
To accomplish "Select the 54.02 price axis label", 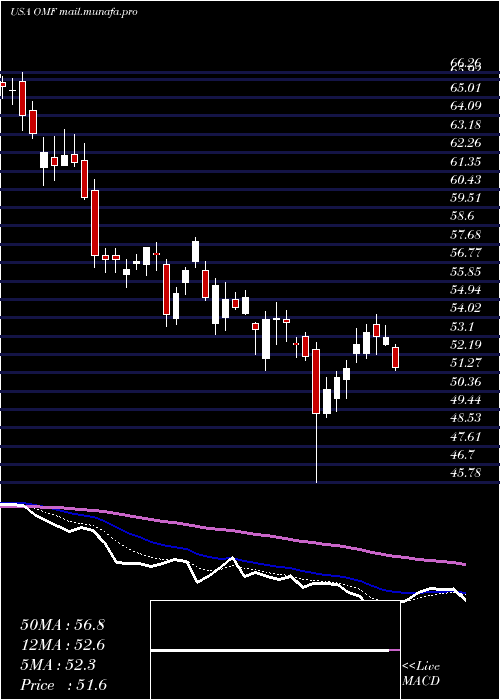I will (x=466, y=308).
